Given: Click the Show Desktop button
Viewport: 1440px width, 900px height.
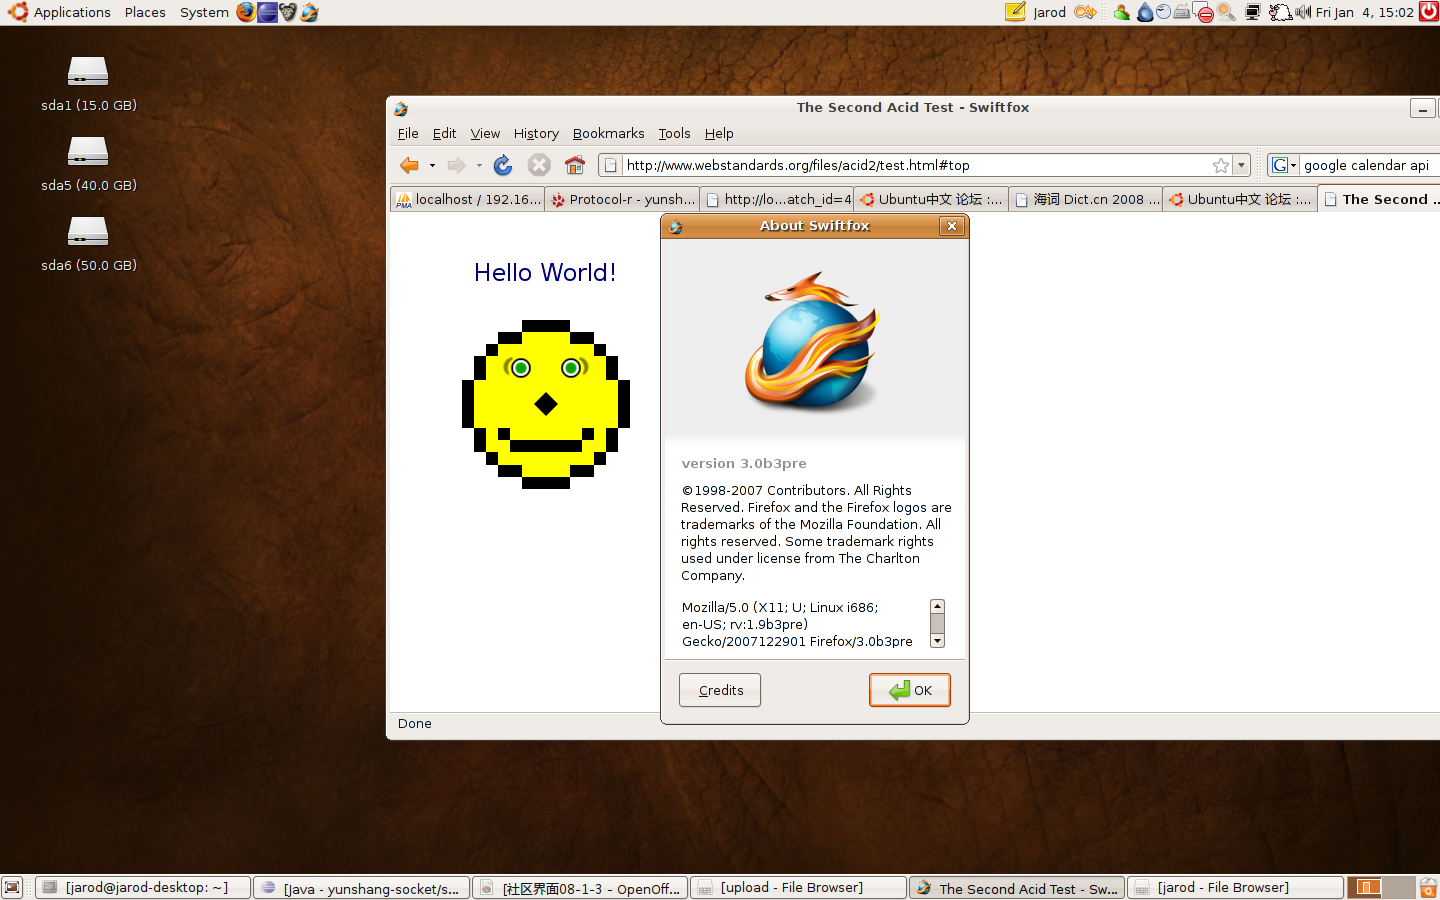Looking at the screenshot, I should (x=12, y=887).
